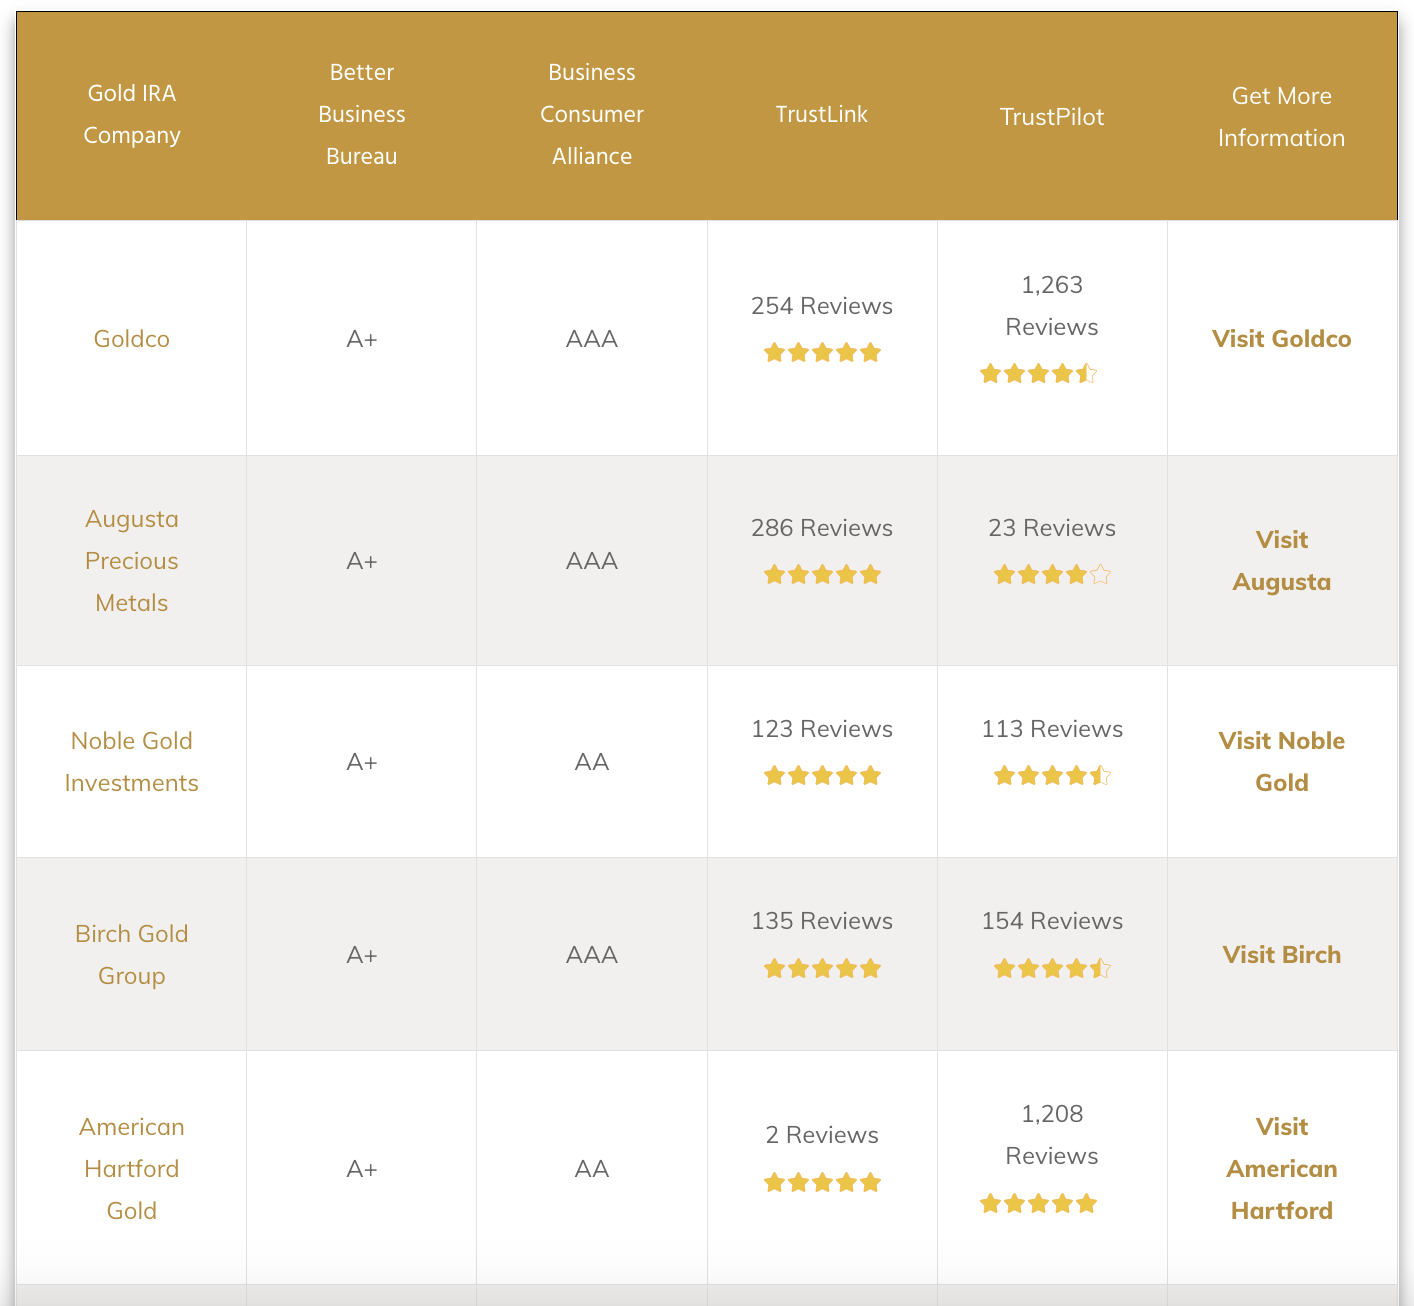Image resolution: width=1414 pixels, height=1306 pixels.
Task: Click Goldco's AAA BCA rating
Action: point(592,339)
